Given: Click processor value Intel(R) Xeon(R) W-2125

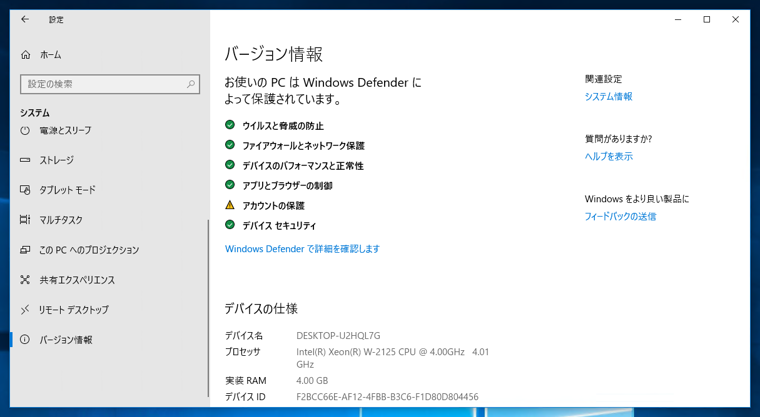Looking at the screenshot, I should click(393, 358).
